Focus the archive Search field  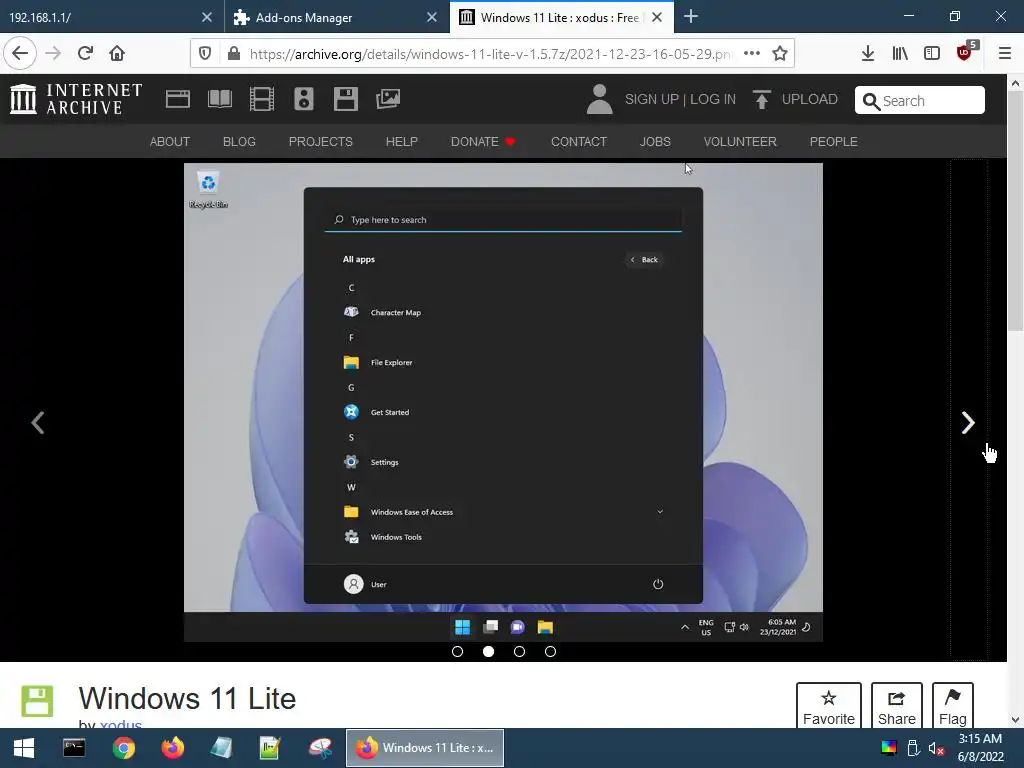(920, 101)
